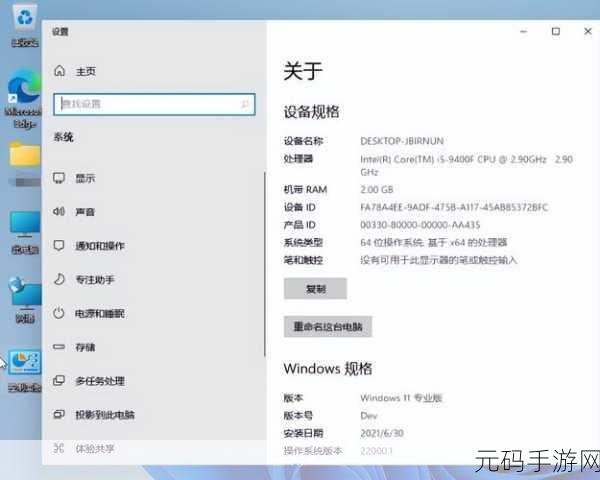Click the 重命名这台电脑 button
Viewport: 600px width, 480px height.
[328, 327]
